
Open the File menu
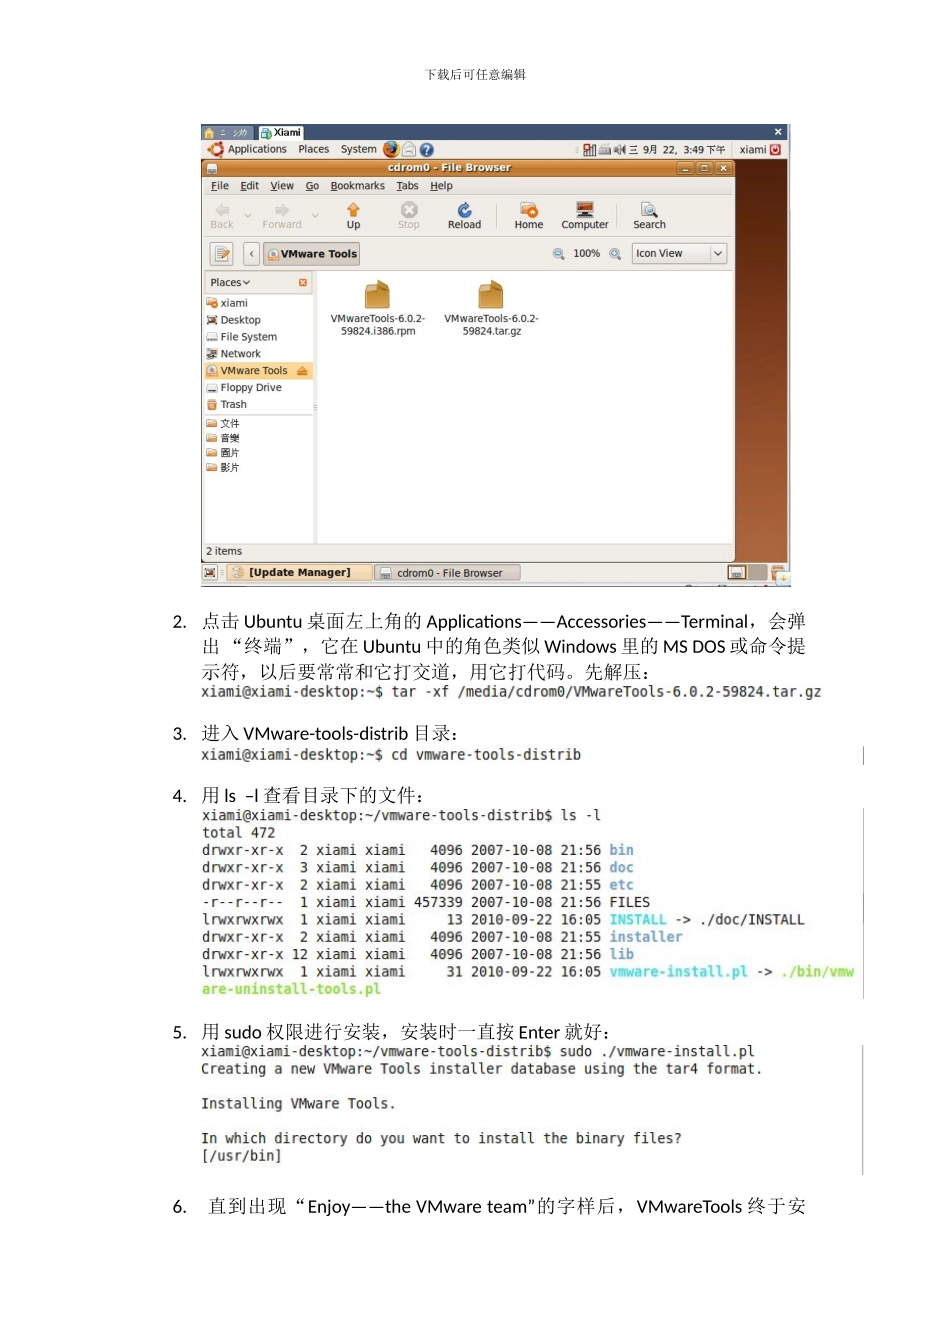click(x=220, y=186)
